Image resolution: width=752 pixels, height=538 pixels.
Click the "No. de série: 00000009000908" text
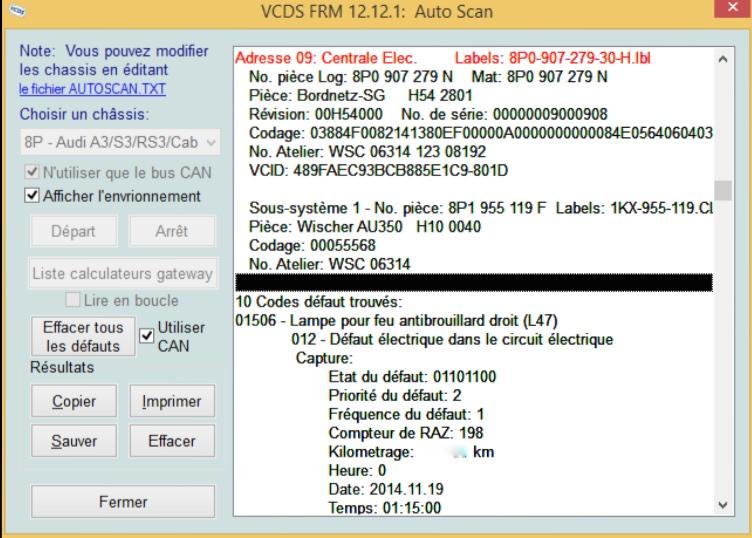coord(505,114)
